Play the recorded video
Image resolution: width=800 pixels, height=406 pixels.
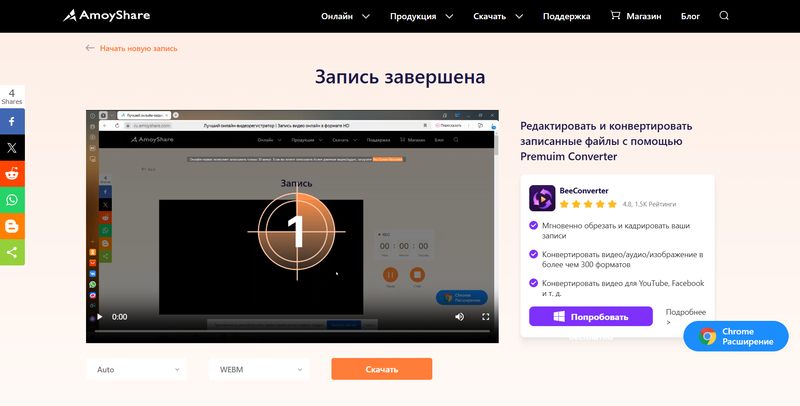pyautogui.click(x=99, y=317)
